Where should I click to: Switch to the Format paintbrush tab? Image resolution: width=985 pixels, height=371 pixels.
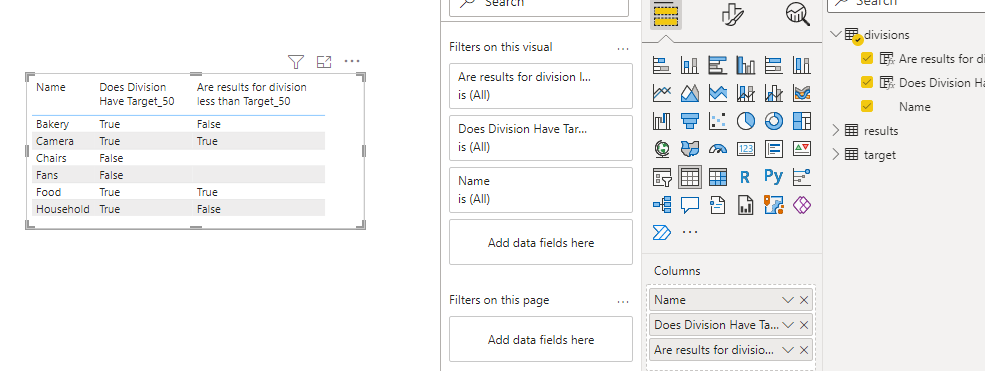(732, 14)
